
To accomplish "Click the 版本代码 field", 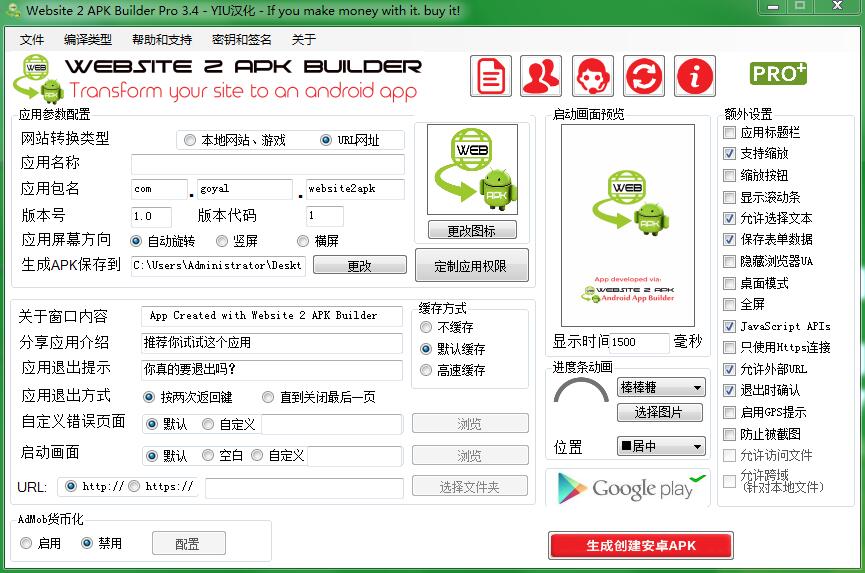I will [x=325, y=216].
